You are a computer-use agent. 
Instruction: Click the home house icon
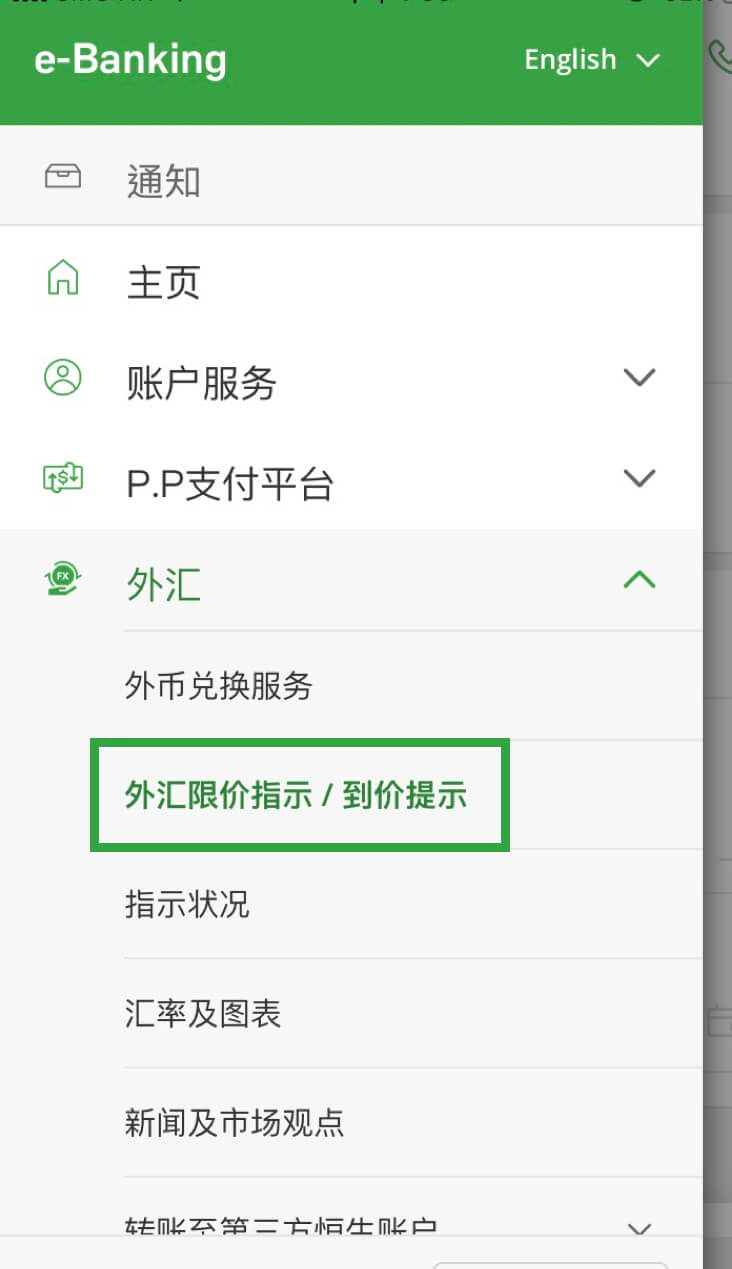point(63,277)
